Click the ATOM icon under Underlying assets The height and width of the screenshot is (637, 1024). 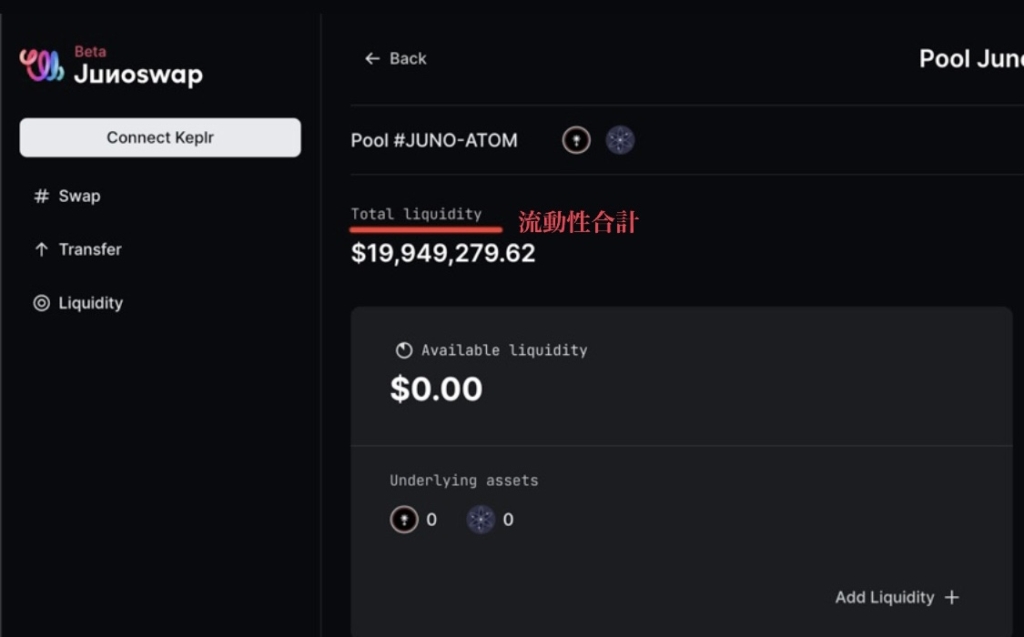pyautogui.click(x=481, y=519)
